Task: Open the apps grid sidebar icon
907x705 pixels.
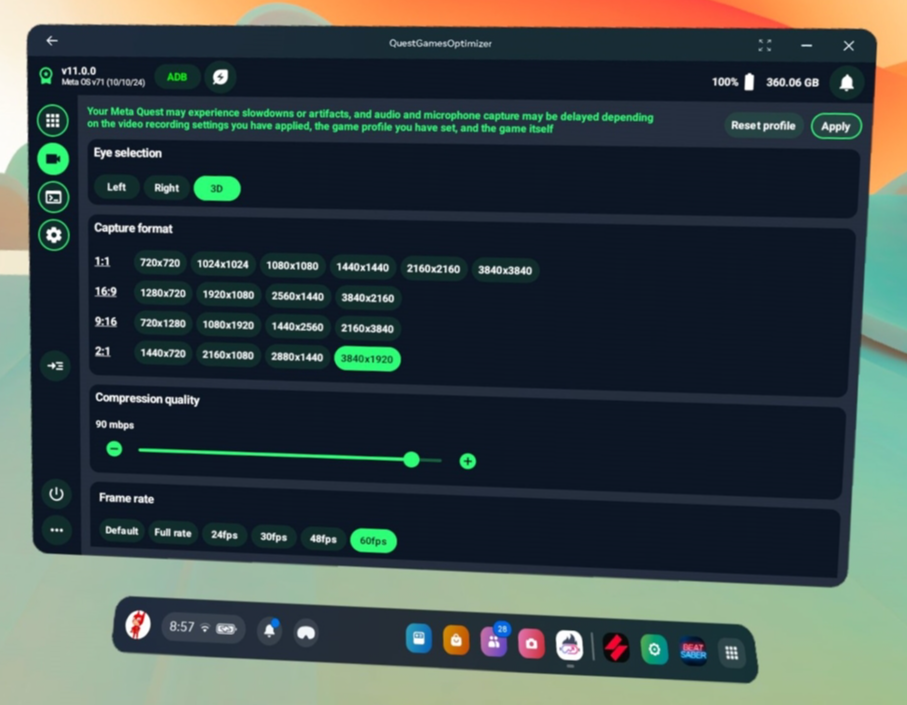Action: click(x=53, y=120)
